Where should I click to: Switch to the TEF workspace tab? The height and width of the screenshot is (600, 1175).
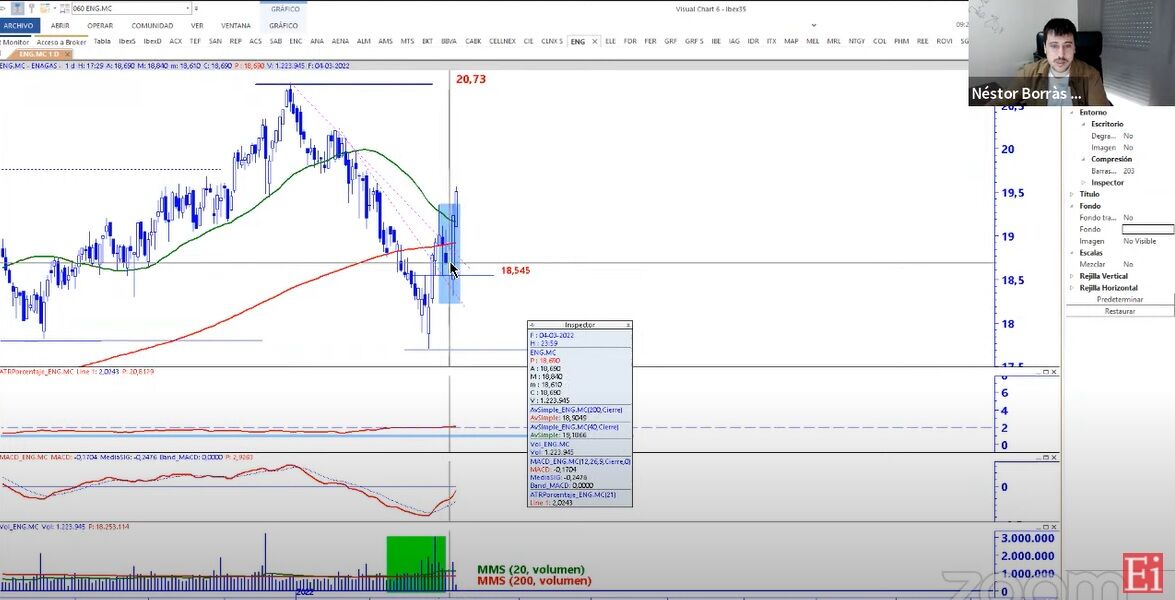tap(195, 41)
